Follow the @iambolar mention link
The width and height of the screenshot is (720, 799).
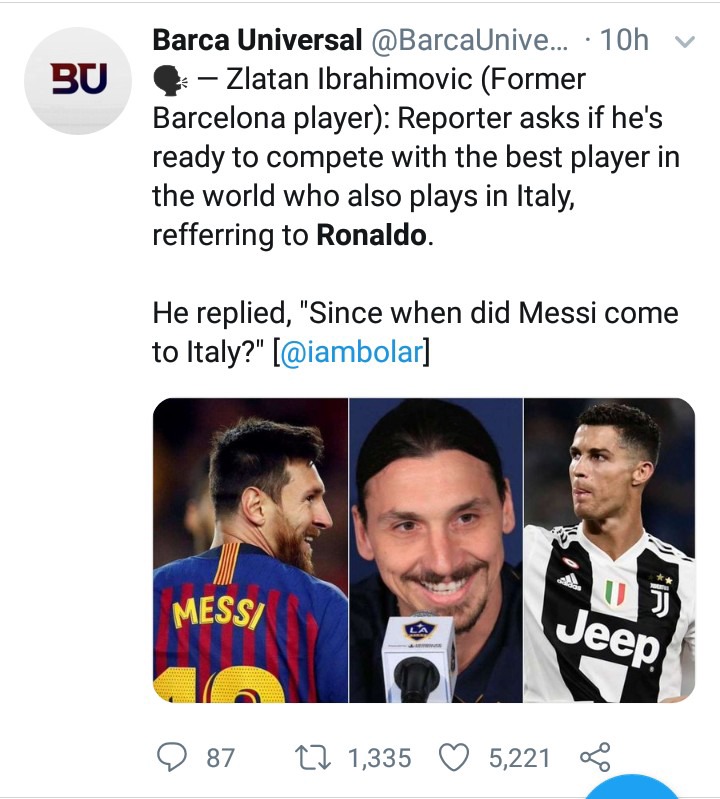[352, 352]
